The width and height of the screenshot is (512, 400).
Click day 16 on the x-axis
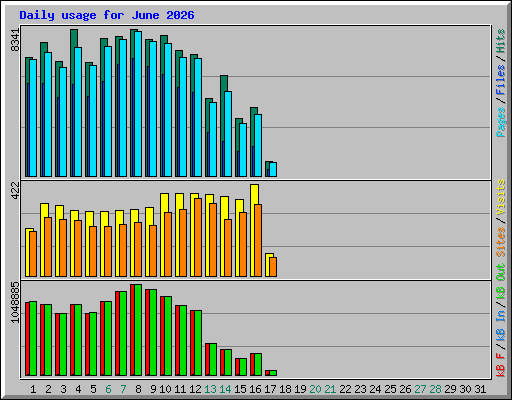(x=255, y=389)
